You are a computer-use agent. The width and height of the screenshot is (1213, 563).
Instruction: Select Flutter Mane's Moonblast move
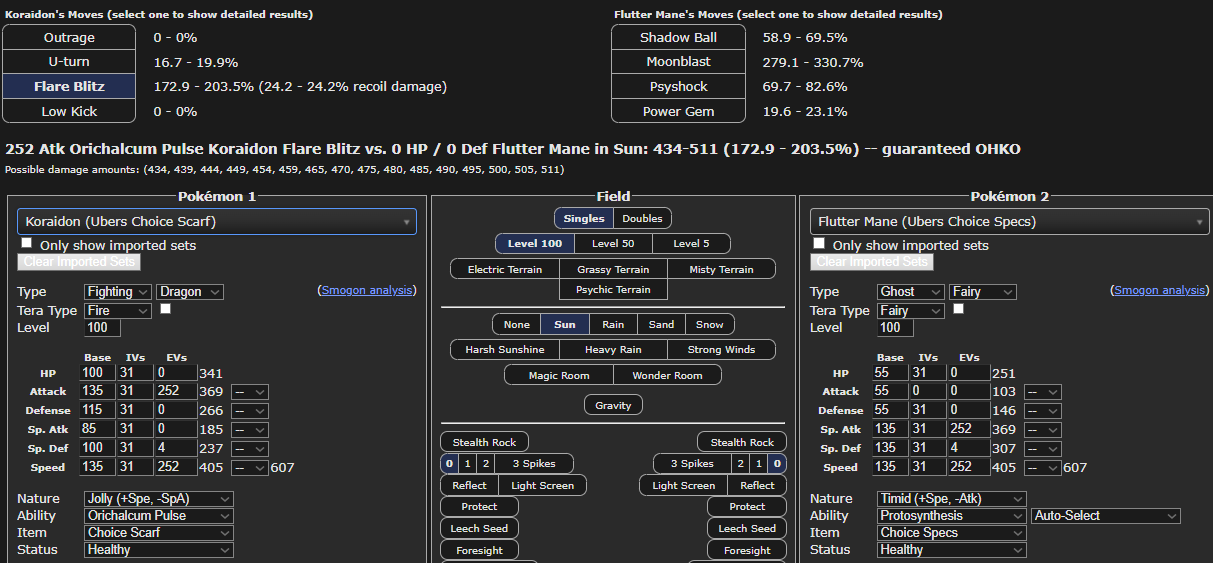coord(678,62)
